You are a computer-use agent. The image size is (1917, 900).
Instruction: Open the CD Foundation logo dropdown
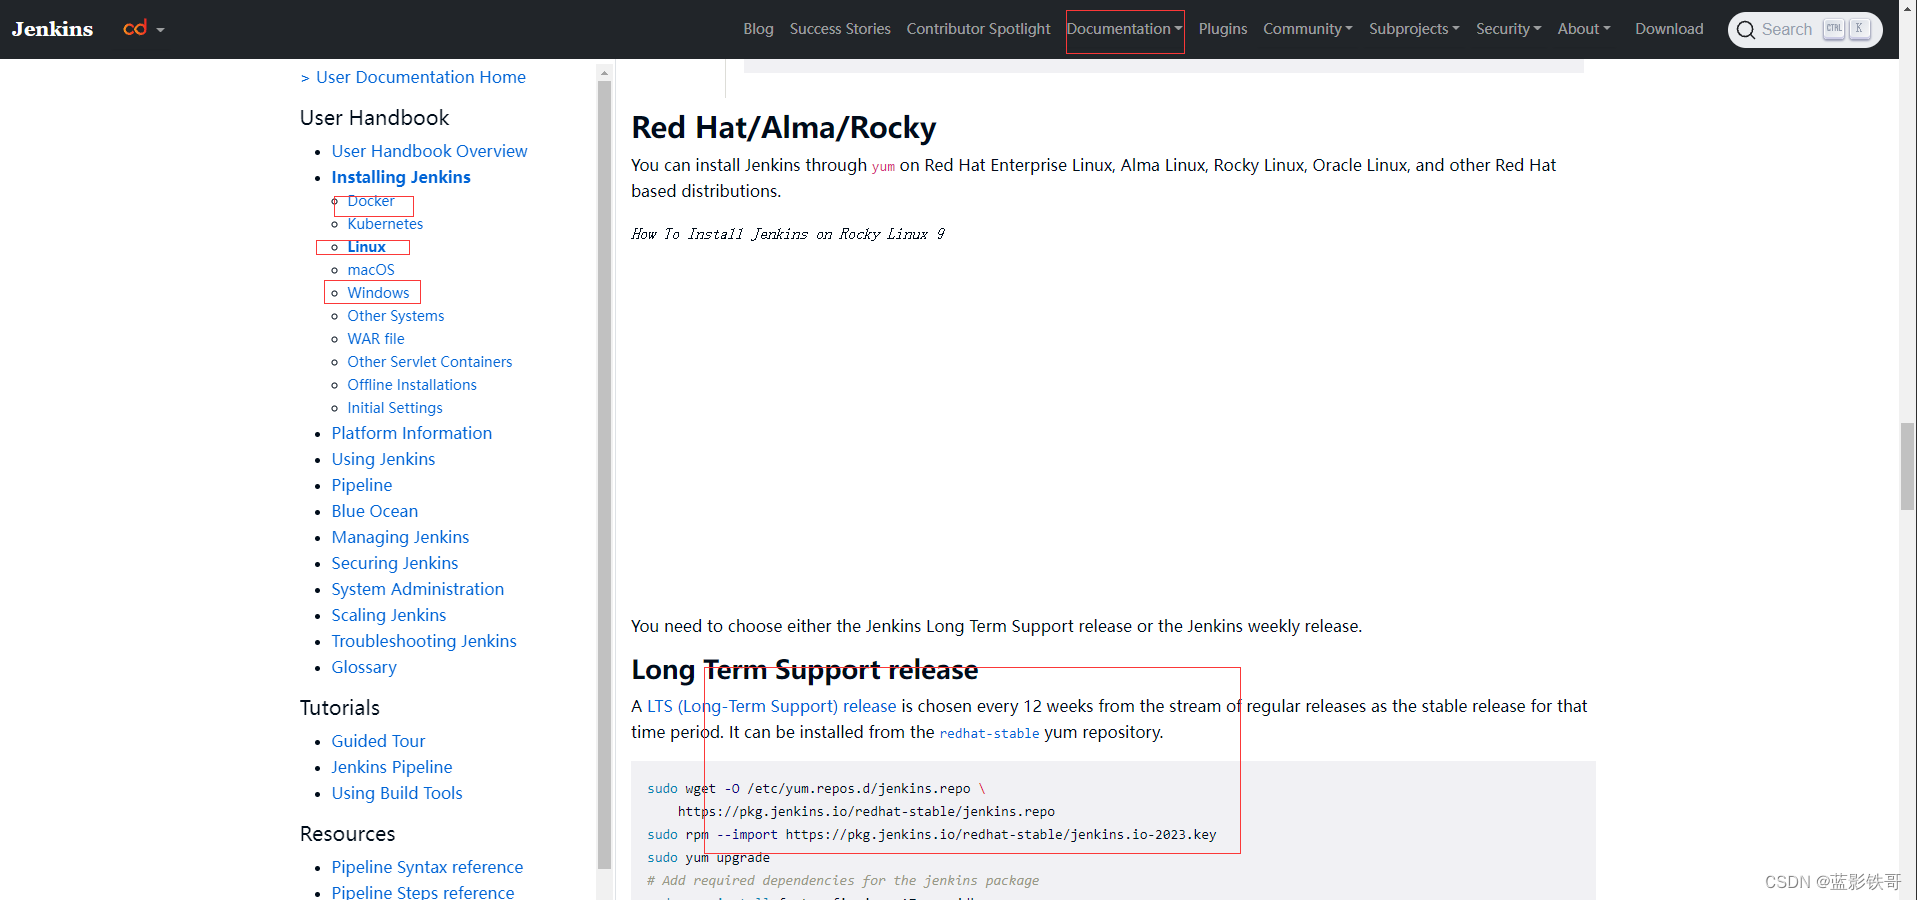[x=143, y=29]
